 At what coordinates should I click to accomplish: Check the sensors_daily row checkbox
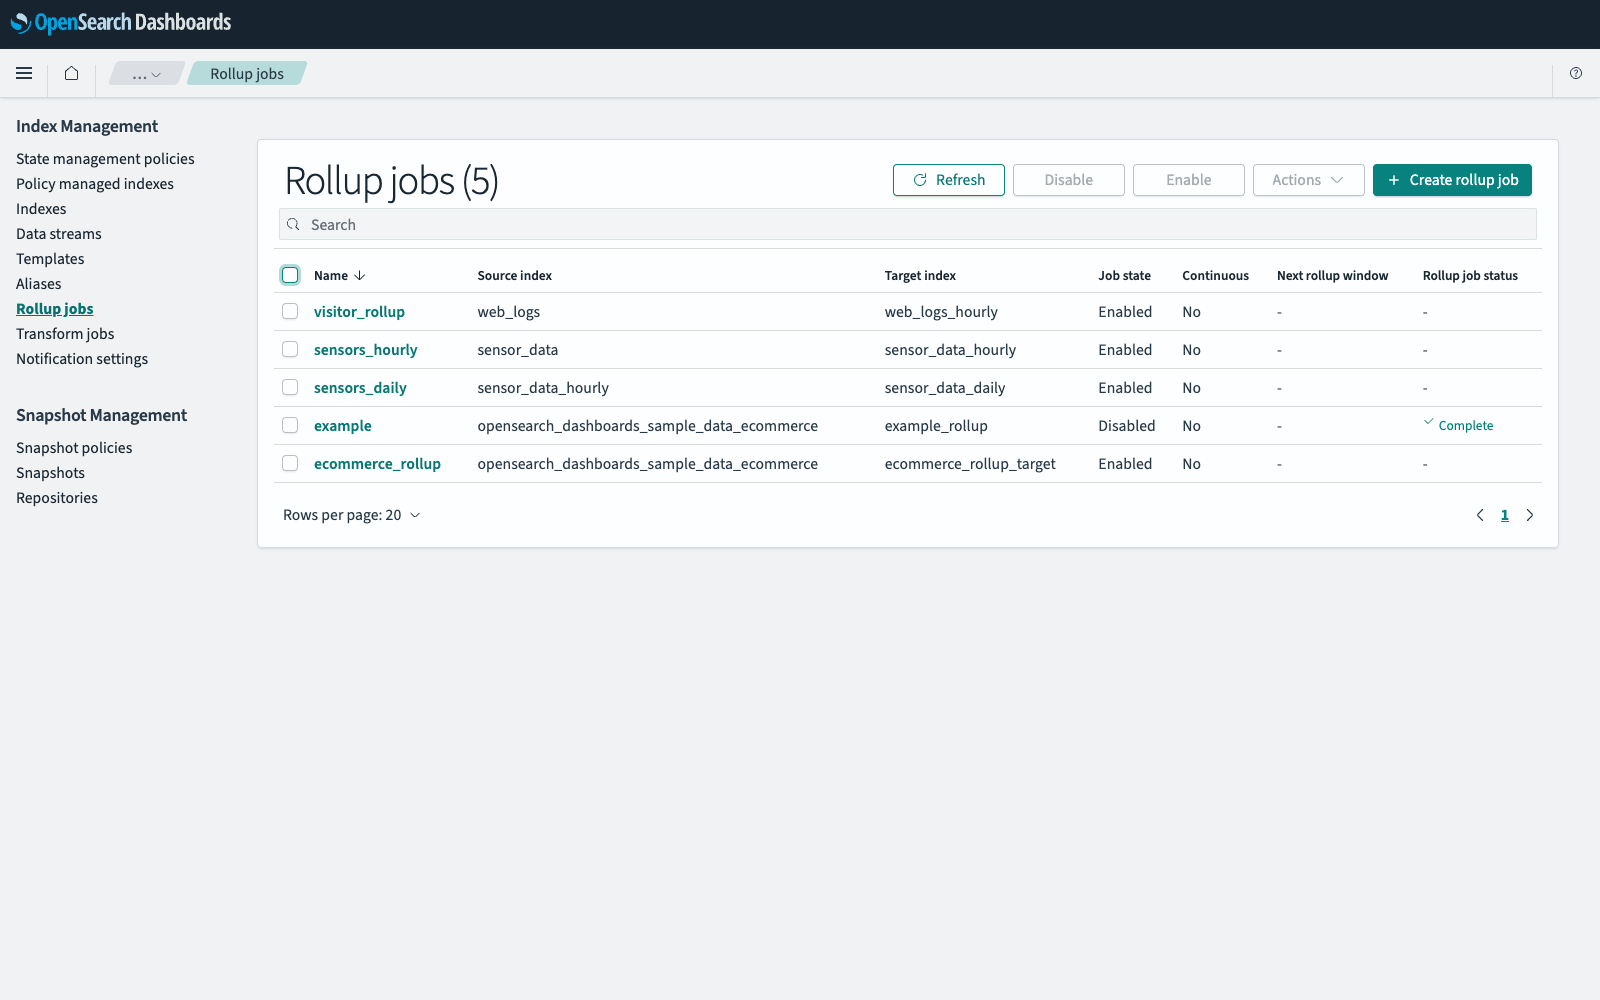point(290,387)
